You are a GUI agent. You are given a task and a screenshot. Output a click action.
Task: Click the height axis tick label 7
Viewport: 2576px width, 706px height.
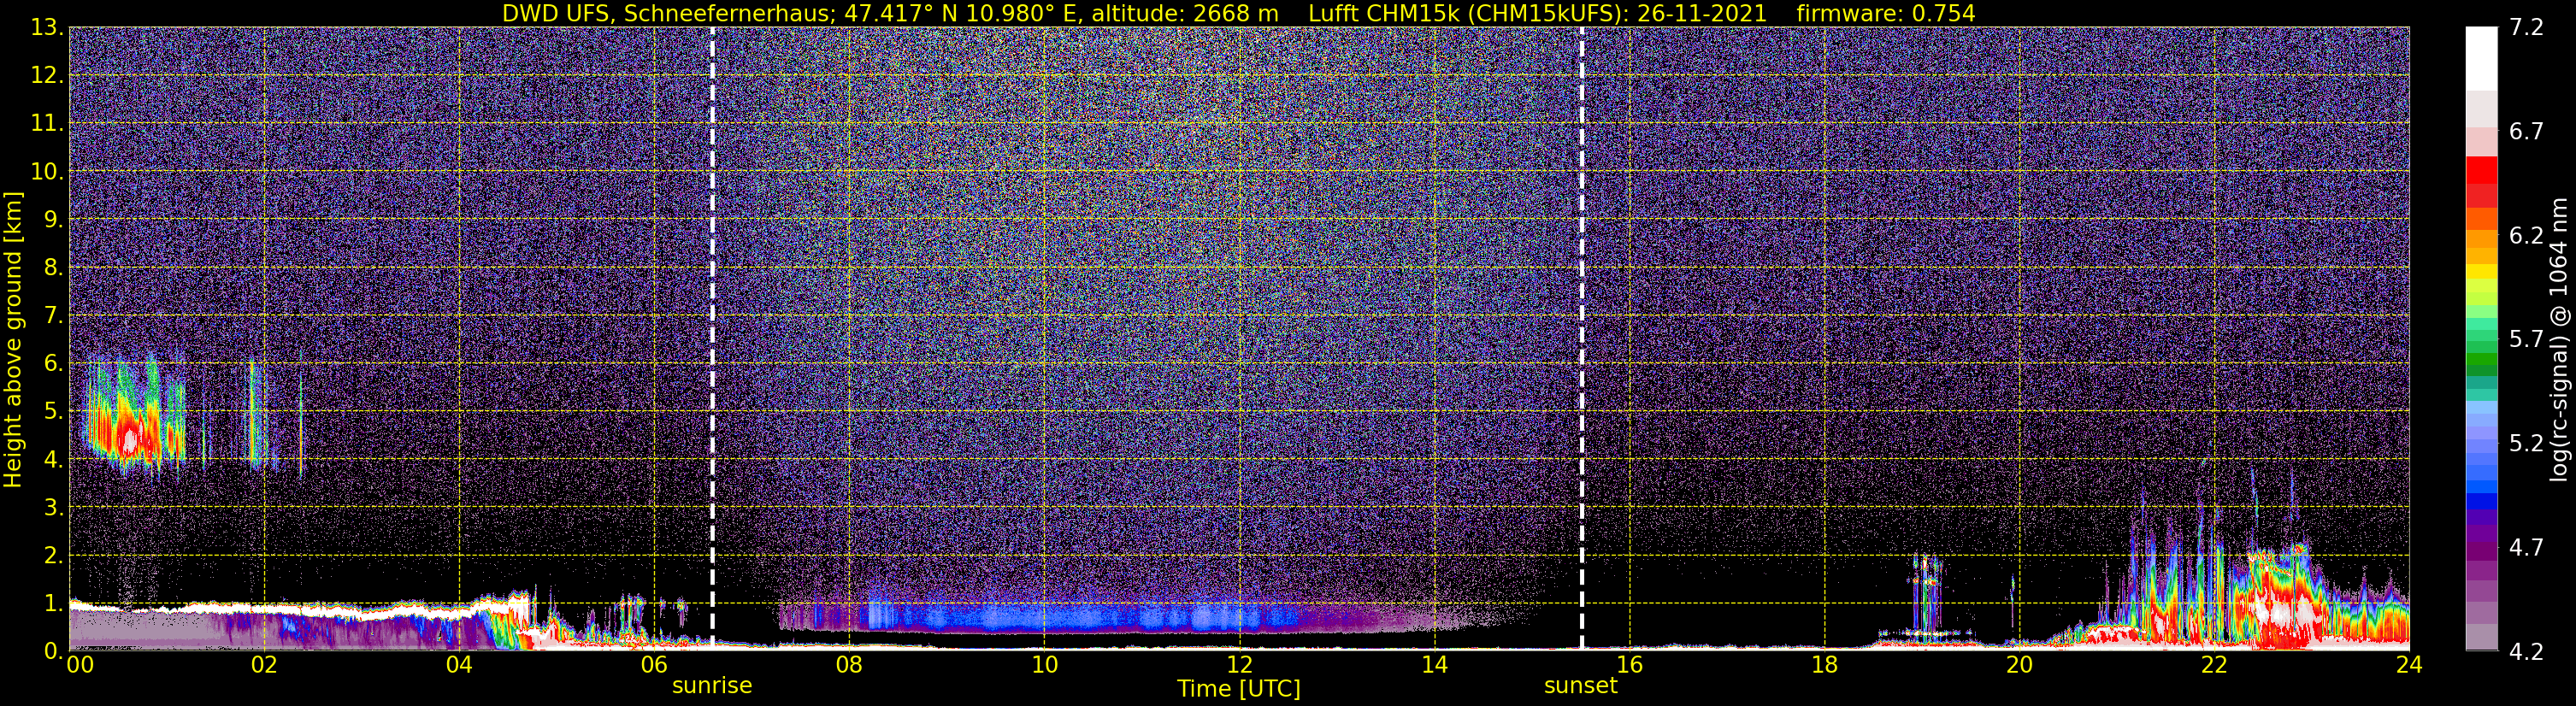tap(52, 315)
